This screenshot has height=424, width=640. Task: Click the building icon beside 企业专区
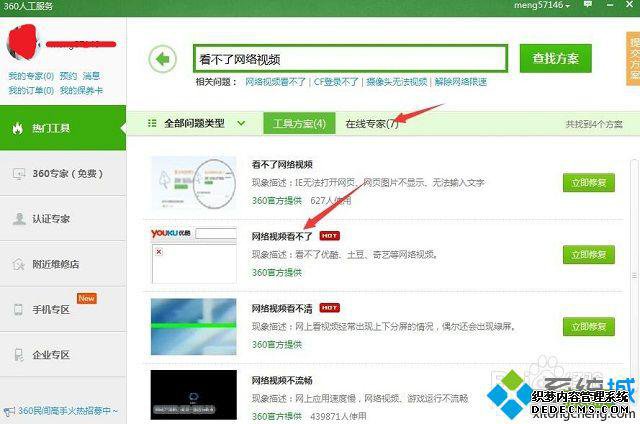coord(19,355)
